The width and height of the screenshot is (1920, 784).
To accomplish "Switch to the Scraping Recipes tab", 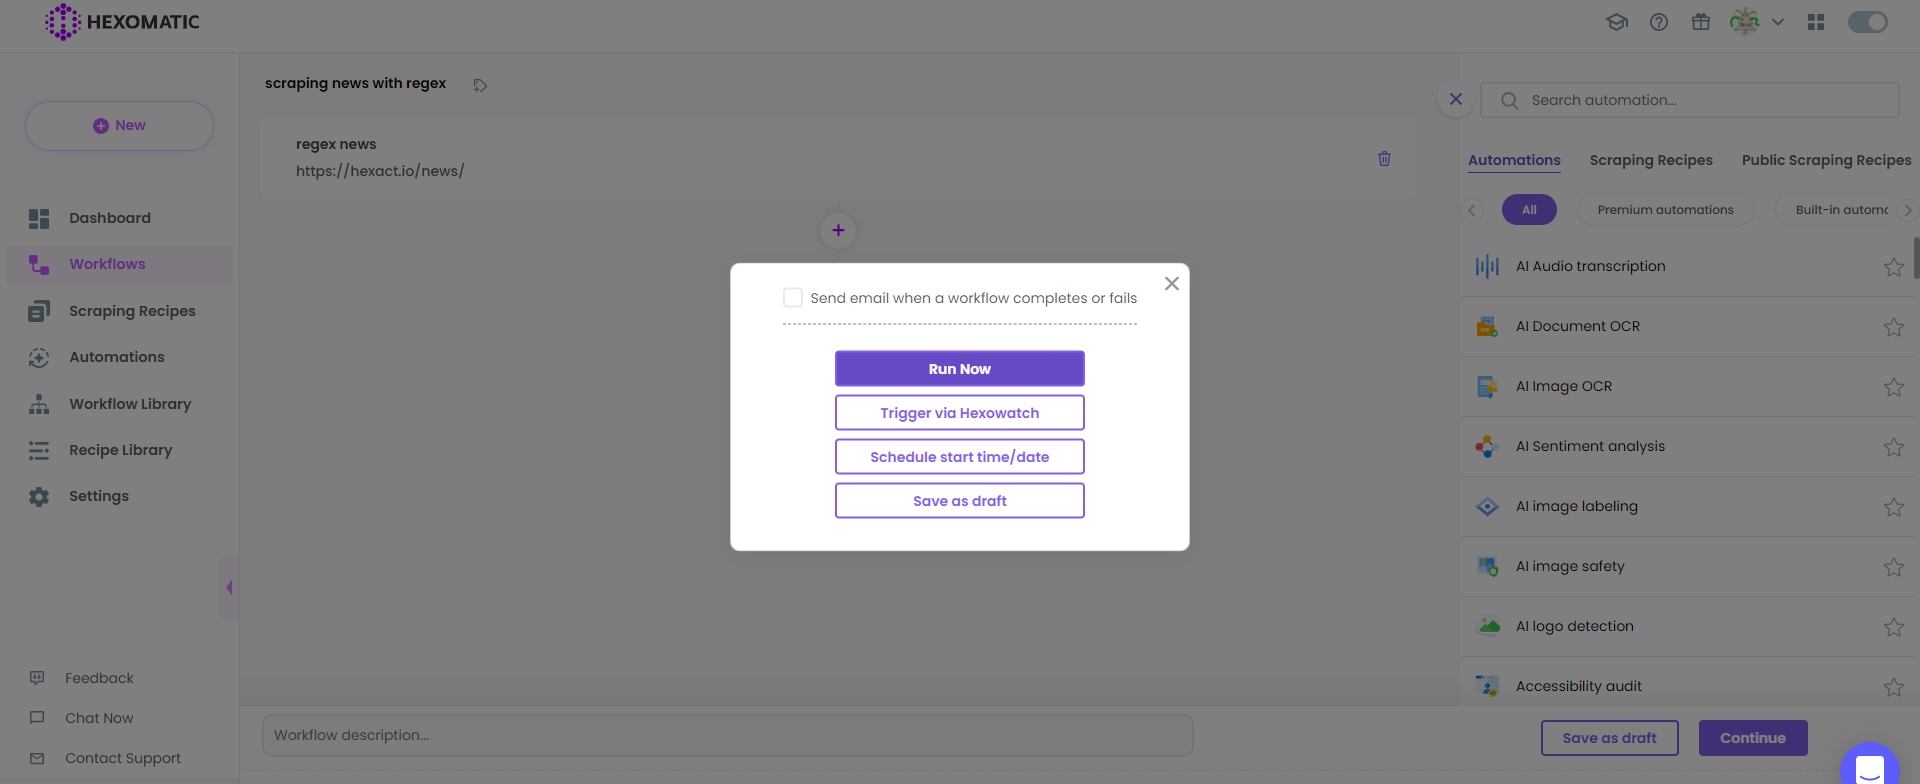I will coord(1651,160).
